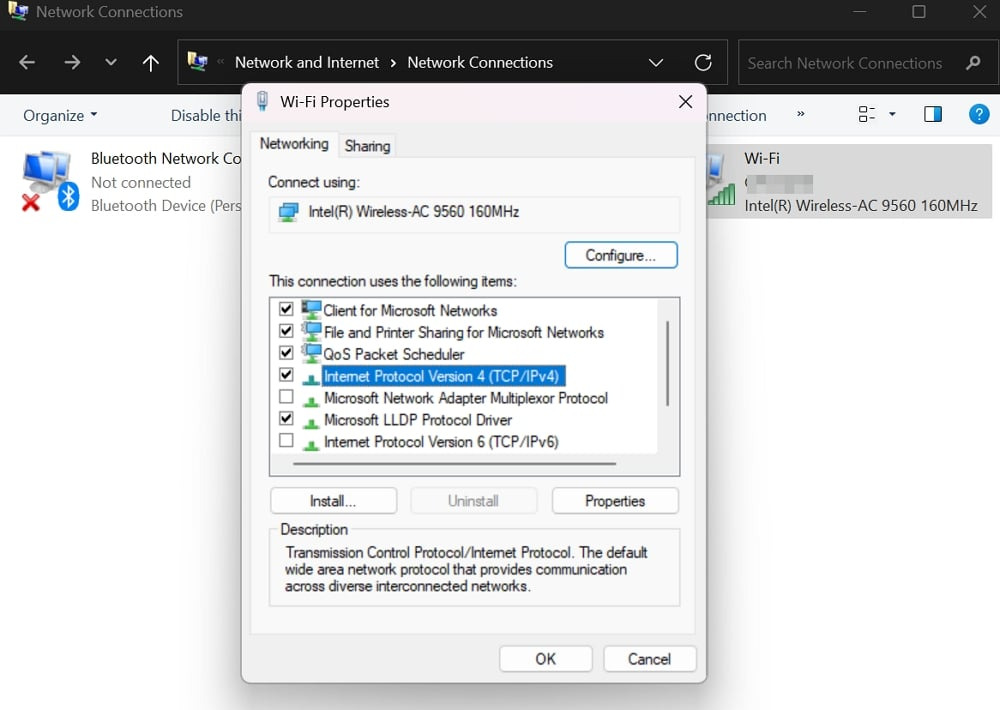
Task: Enable Internet Protocol Version 6 (TCP/IPv6)
Action: (x=287, y=441)
